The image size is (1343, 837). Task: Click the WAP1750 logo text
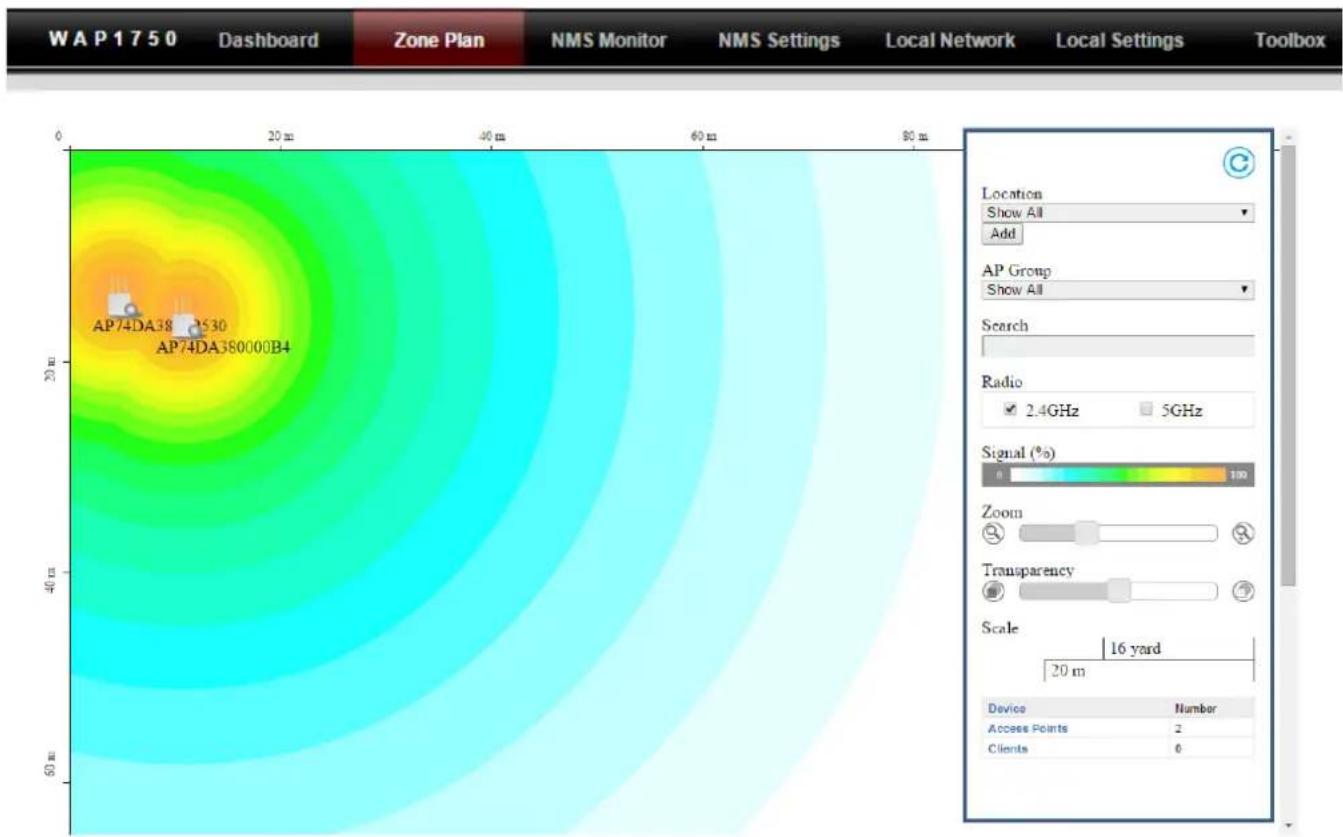(x=112, y=41)
